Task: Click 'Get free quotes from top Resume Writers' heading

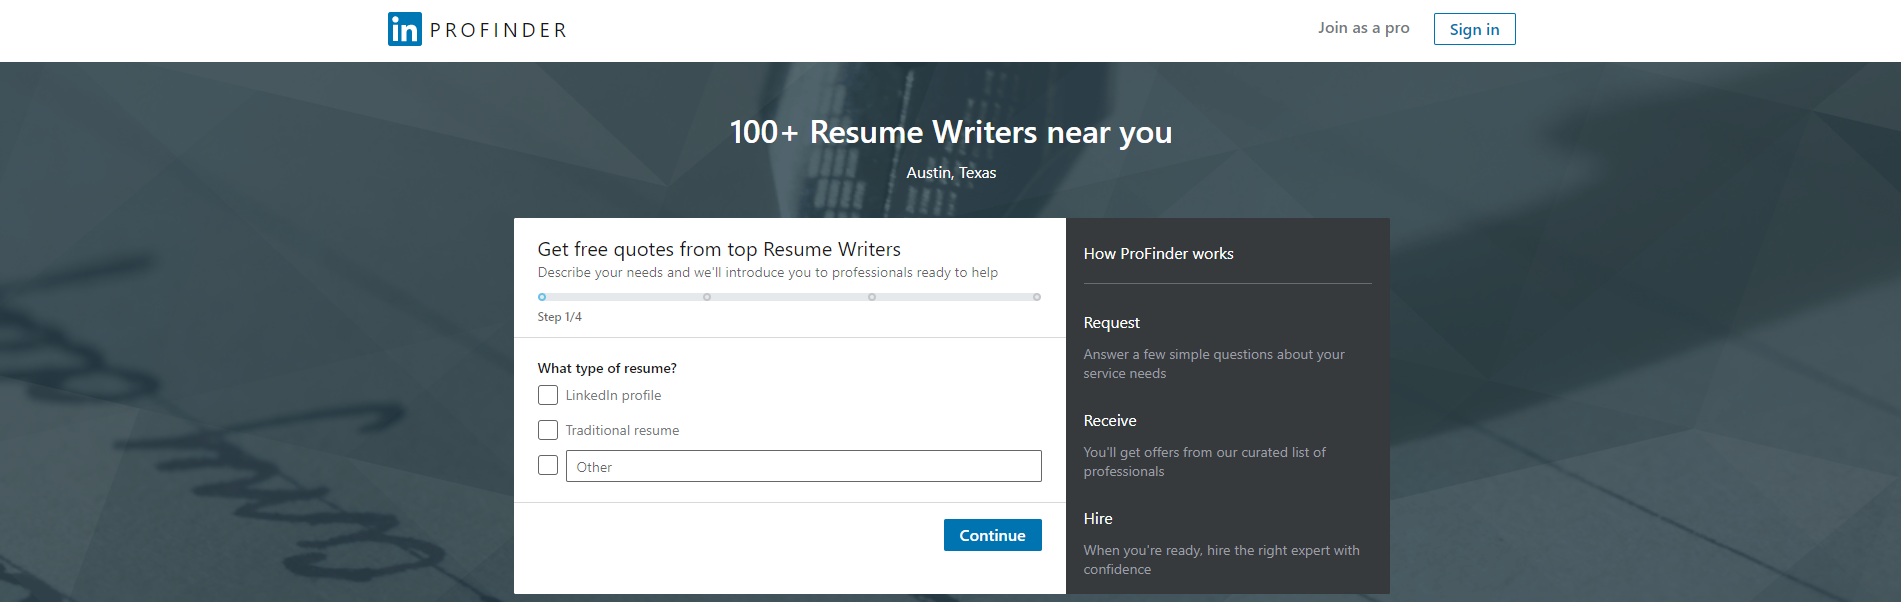Action: pyautogui.click(x=719, y=249)
